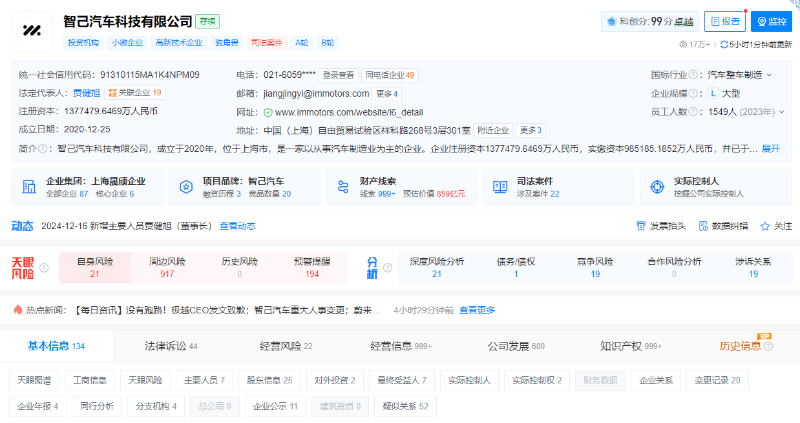Click the 国标行业 help question icon
The height and width of the screenshot is (423, 800).
pyautogui.click(x=692, y=75)
